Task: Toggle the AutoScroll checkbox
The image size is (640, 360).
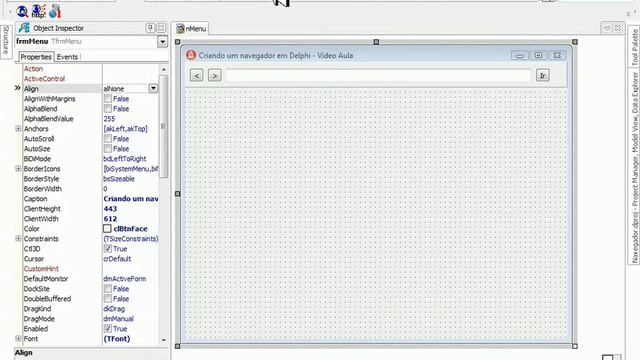Action: coord(108,139)
